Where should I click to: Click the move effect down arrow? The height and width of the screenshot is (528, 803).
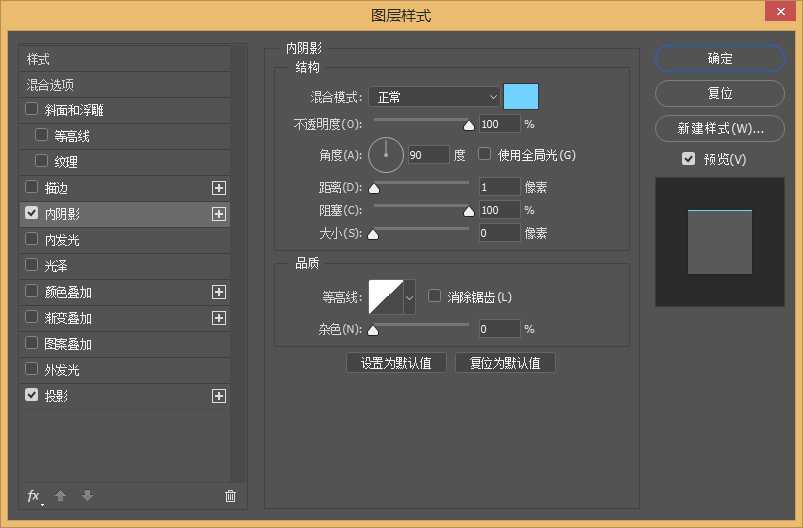point(87,496)
